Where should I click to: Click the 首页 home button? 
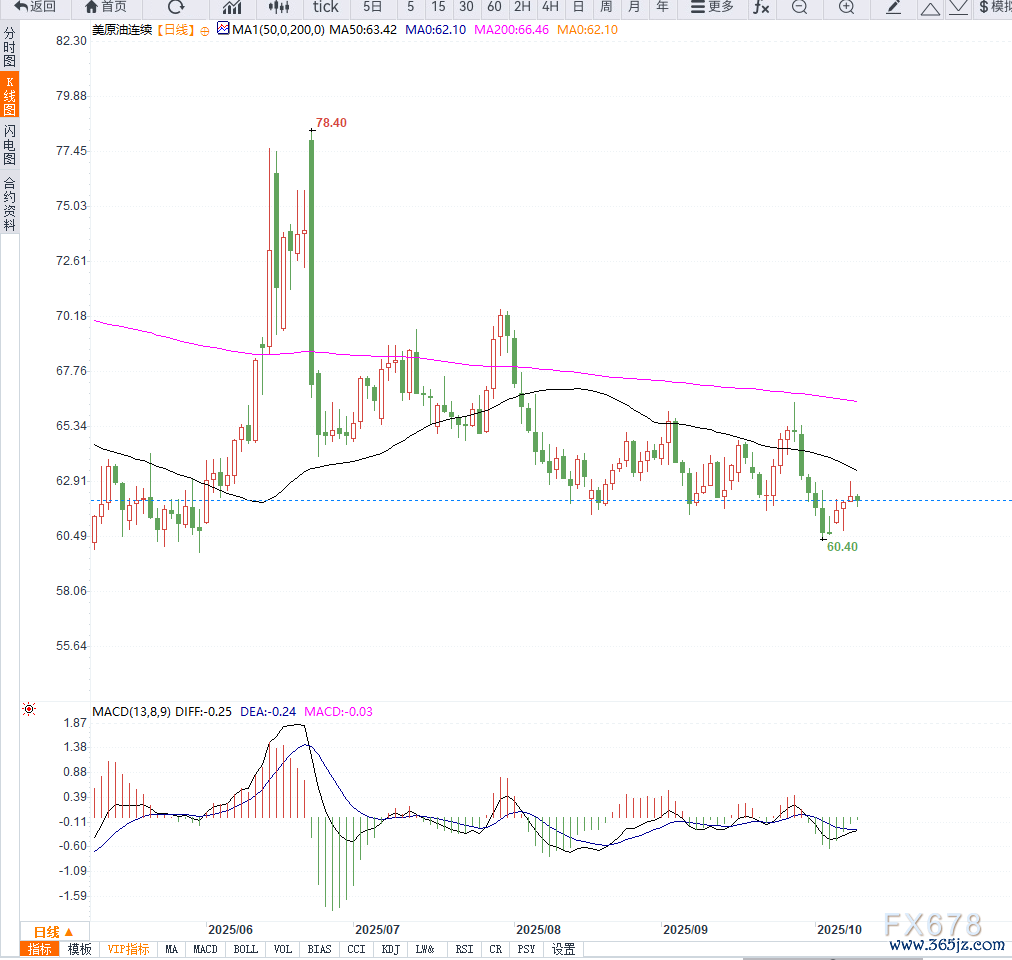click(x=106, y=7)
